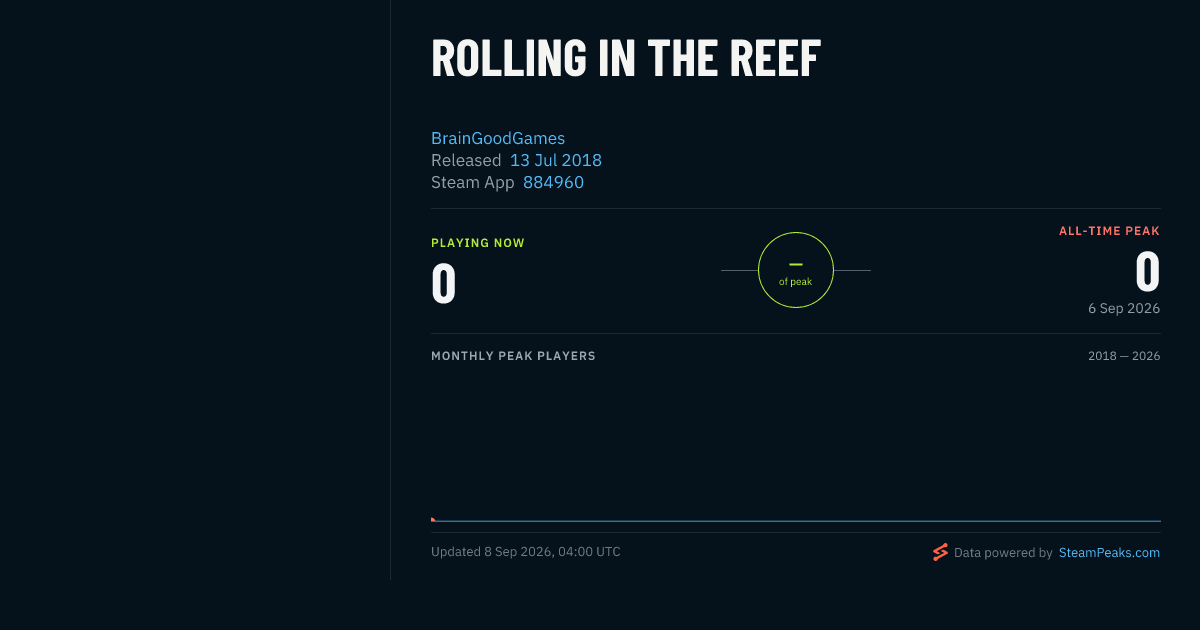The image size is (1200, 630).
Task: Click the 'Released' label text
Action: click(466, 160)
